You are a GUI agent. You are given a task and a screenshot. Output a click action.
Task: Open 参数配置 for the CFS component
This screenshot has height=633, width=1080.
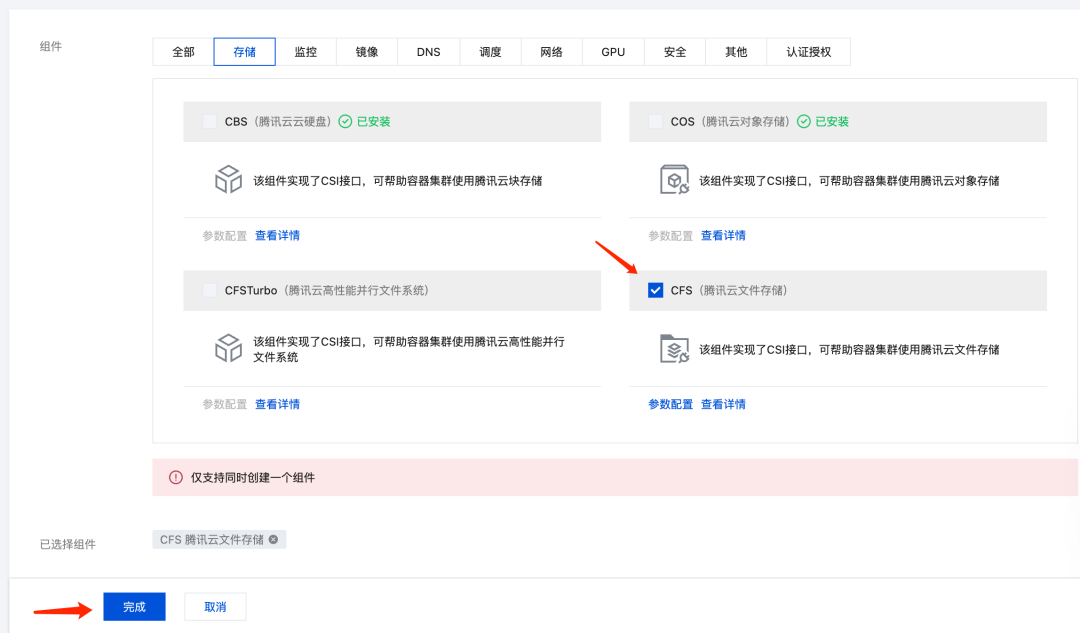pos(670,404)
